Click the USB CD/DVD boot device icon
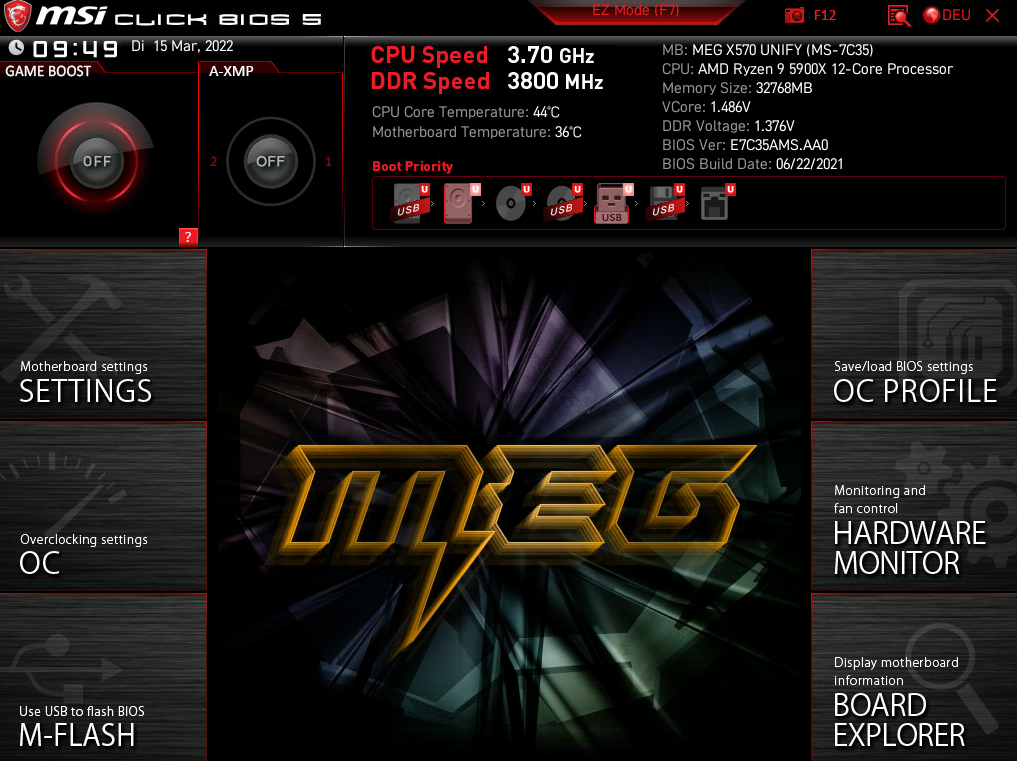1017x761 pixels. (x=563, y=203)
